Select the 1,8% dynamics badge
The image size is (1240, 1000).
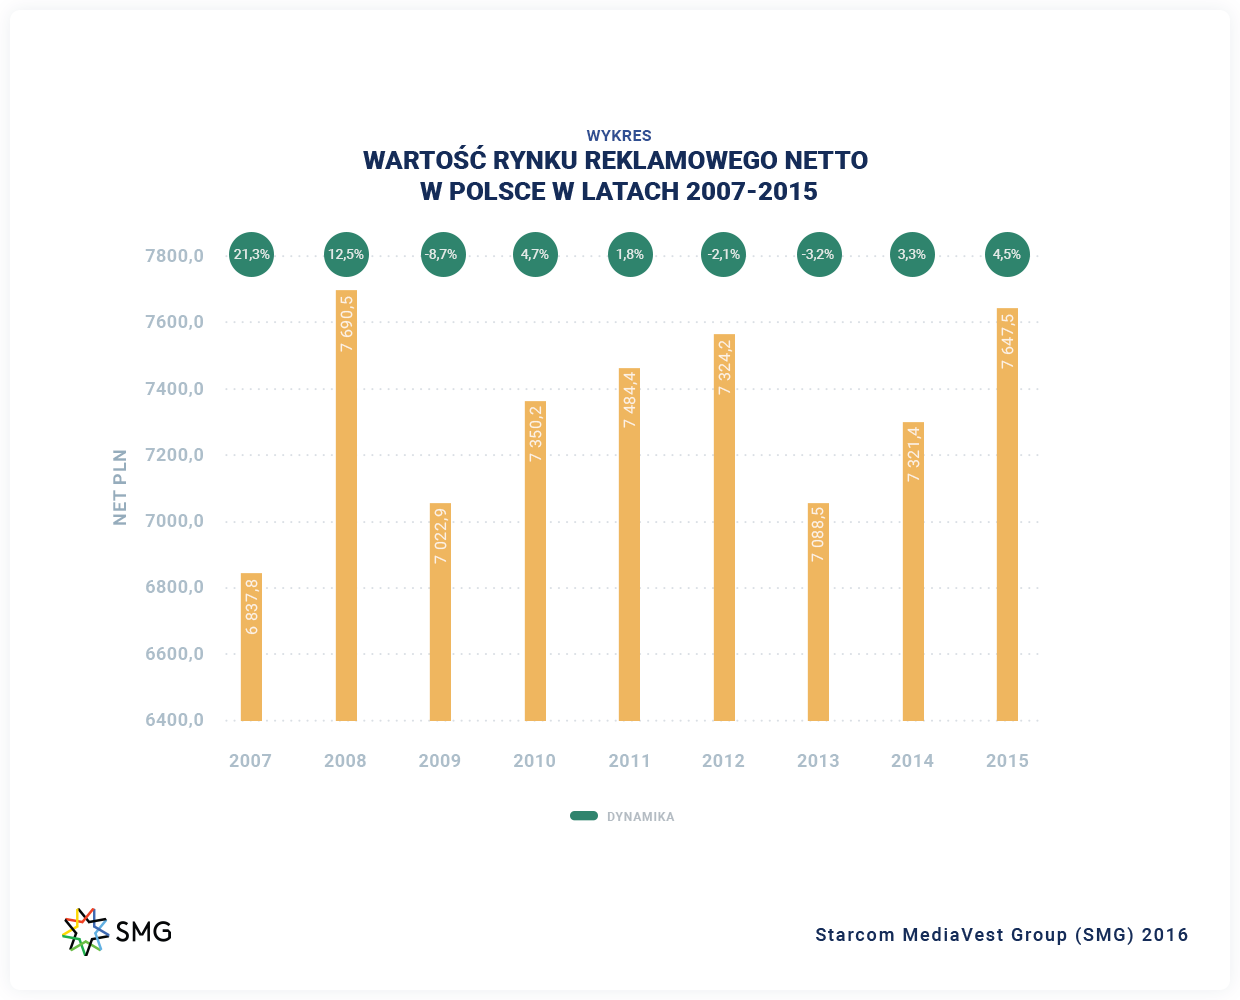click(630, 254)
